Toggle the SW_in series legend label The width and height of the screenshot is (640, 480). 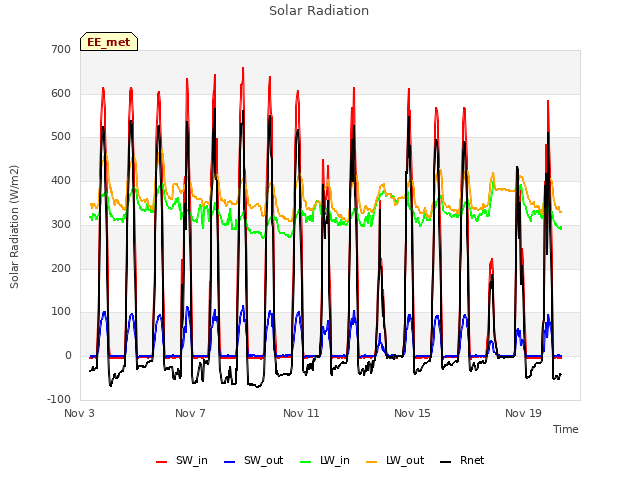coord(191,461)
